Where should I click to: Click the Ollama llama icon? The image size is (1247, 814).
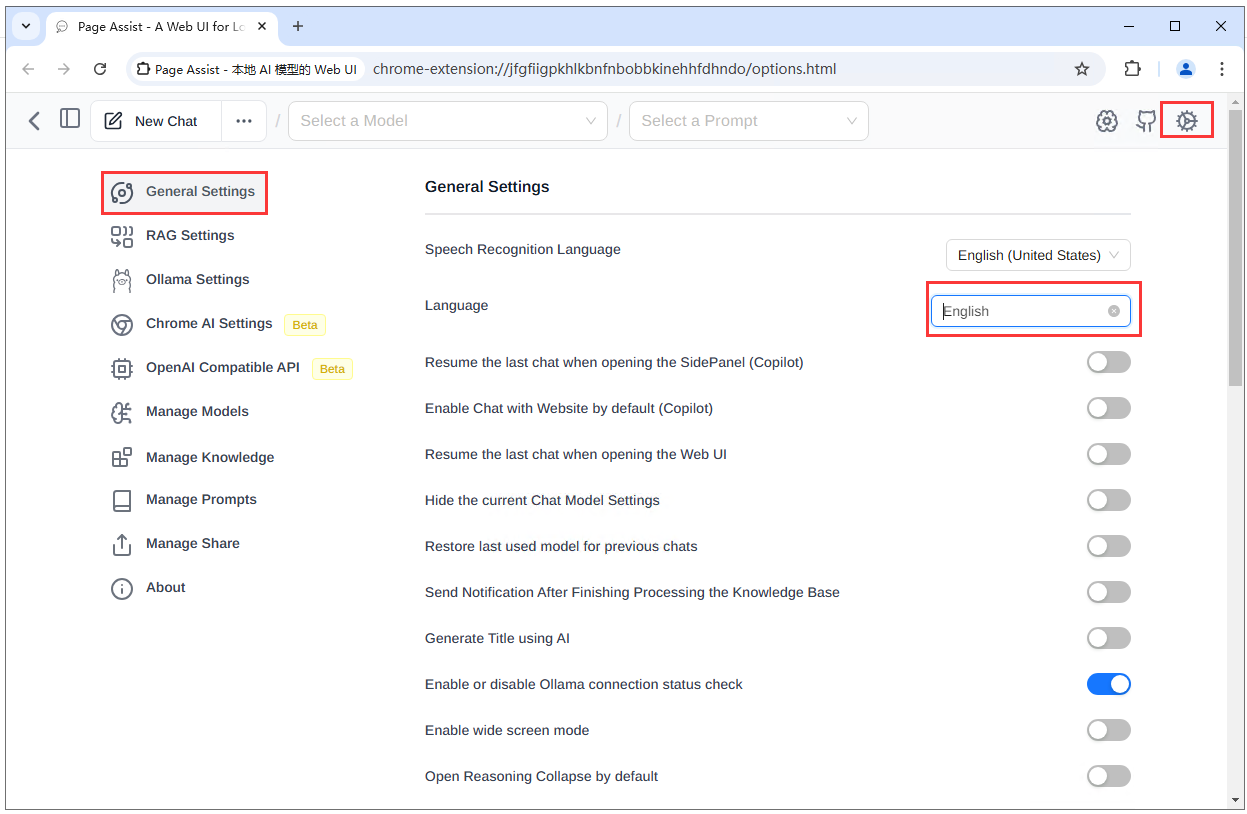click(x=122, y=281)
